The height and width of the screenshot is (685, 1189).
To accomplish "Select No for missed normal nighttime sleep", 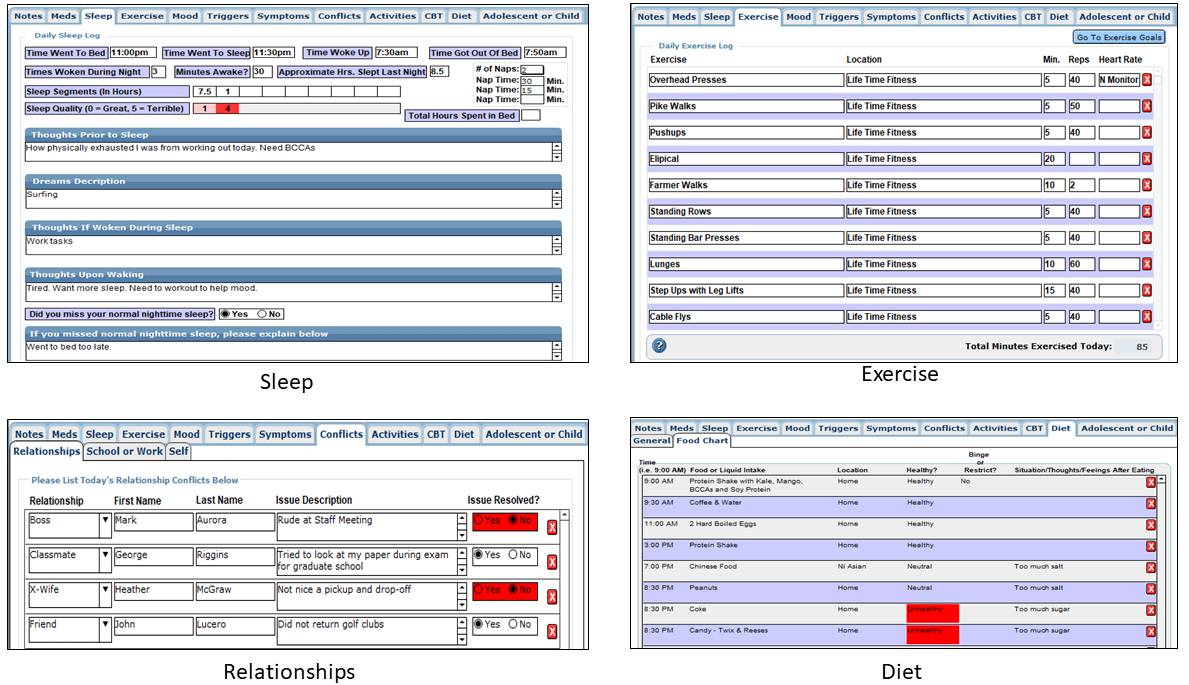I will [x=262, y=314].
